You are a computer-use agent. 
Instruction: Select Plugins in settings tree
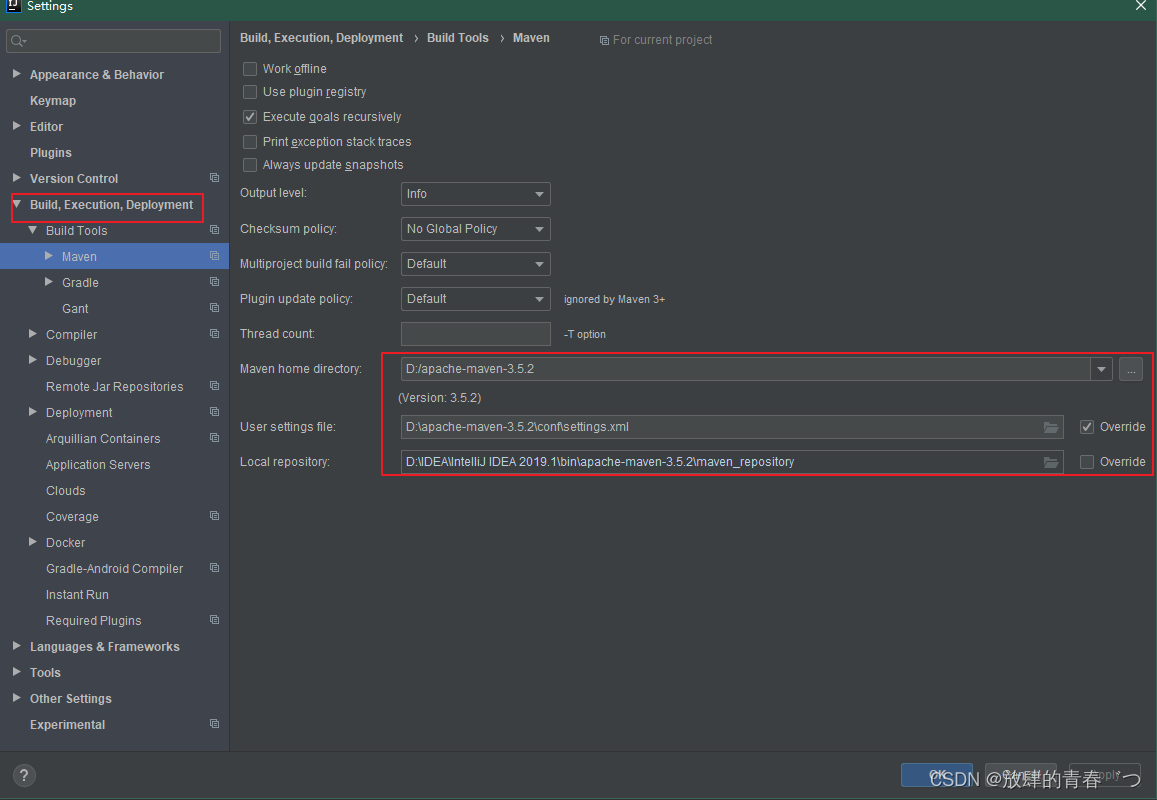[51, 153]
